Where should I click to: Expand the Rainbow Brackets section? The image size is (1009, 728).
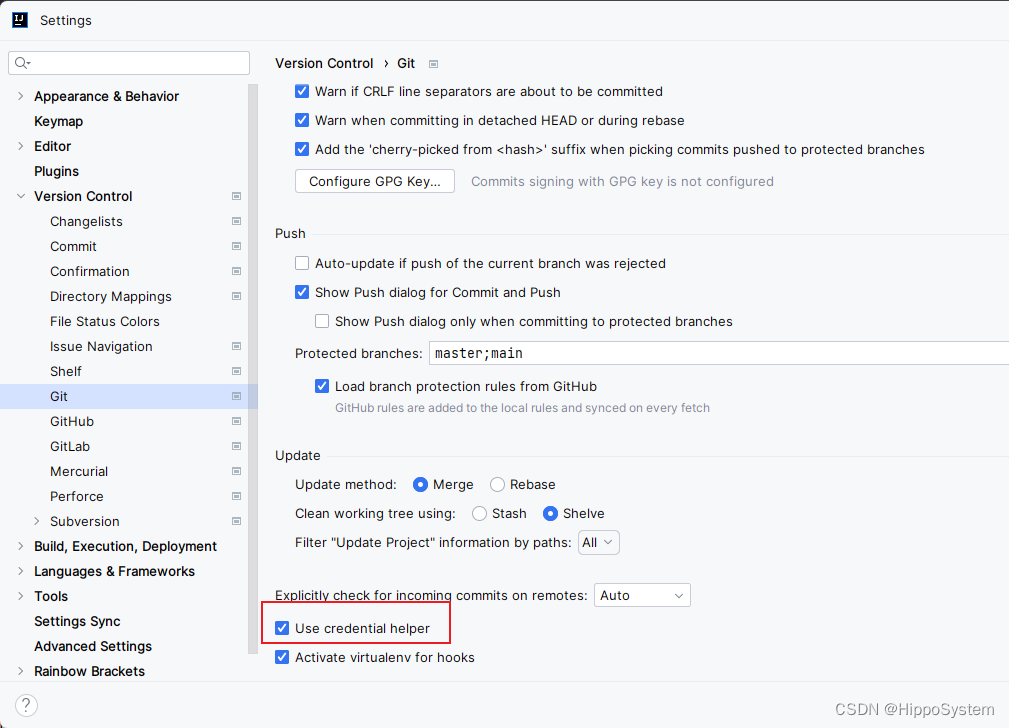[21, 671]
